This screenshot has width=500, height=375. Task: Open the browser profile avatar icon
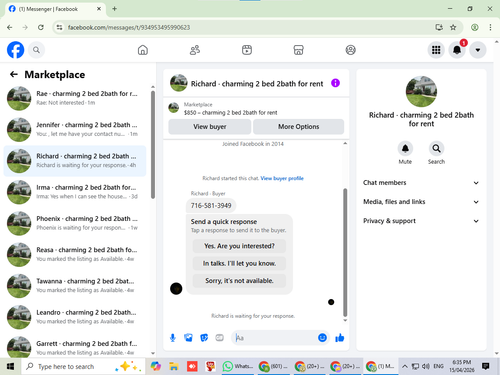point(475,27)
